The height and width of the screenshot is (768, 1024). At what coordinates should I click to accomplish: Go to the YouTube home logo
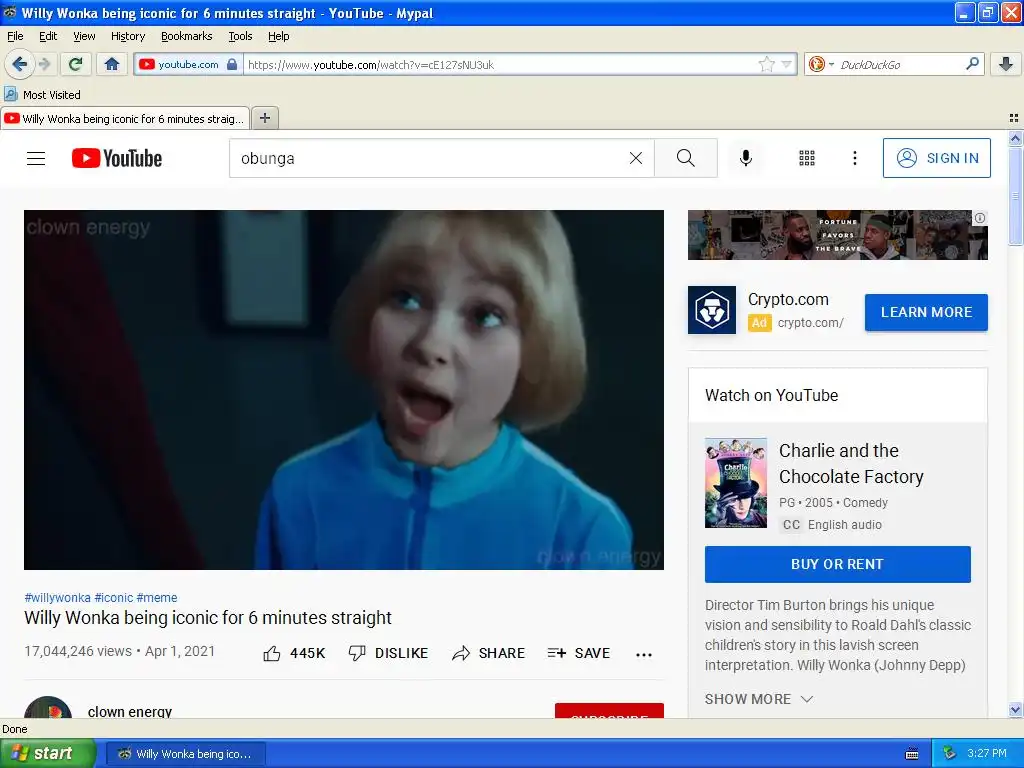click(117, 158)
